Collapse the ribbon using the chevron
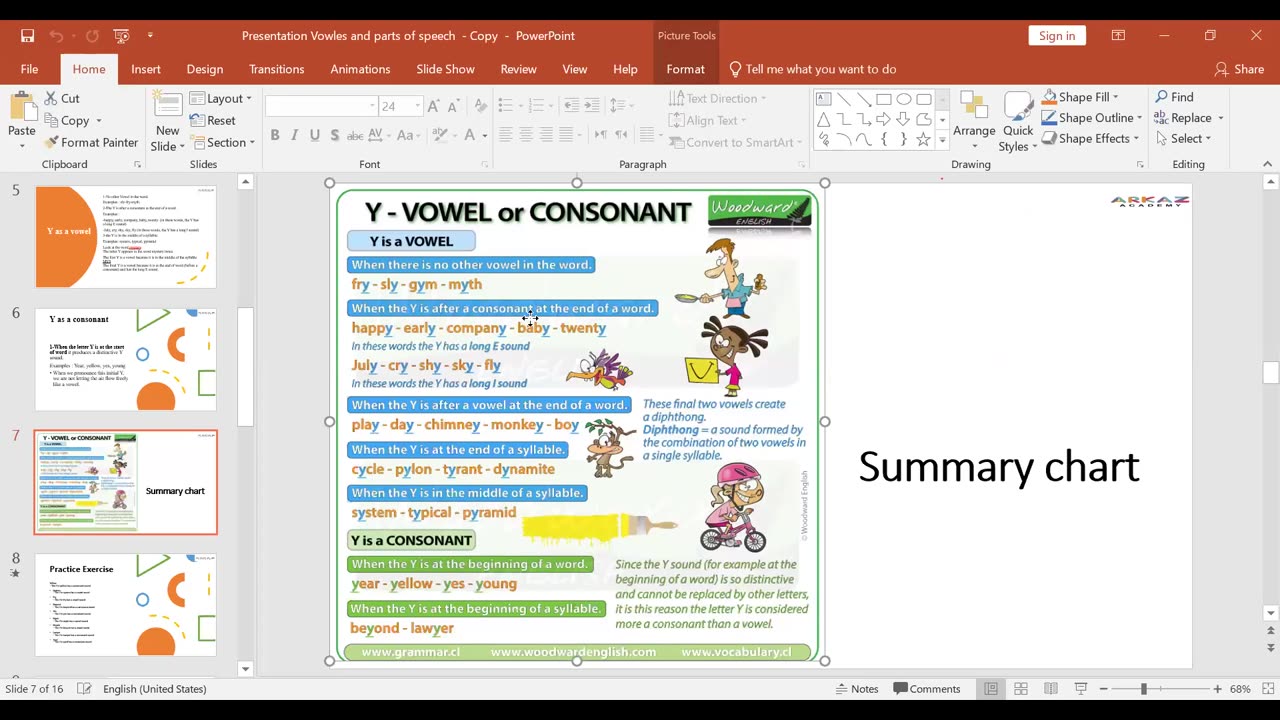 tap(1267, 164)
